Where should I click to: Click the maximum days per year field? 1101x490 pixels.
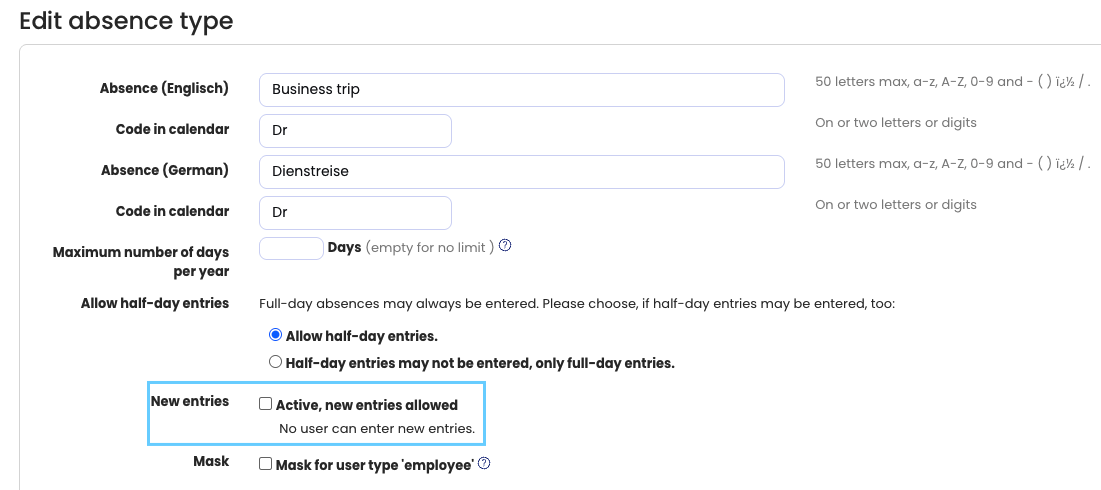[291, 248]
